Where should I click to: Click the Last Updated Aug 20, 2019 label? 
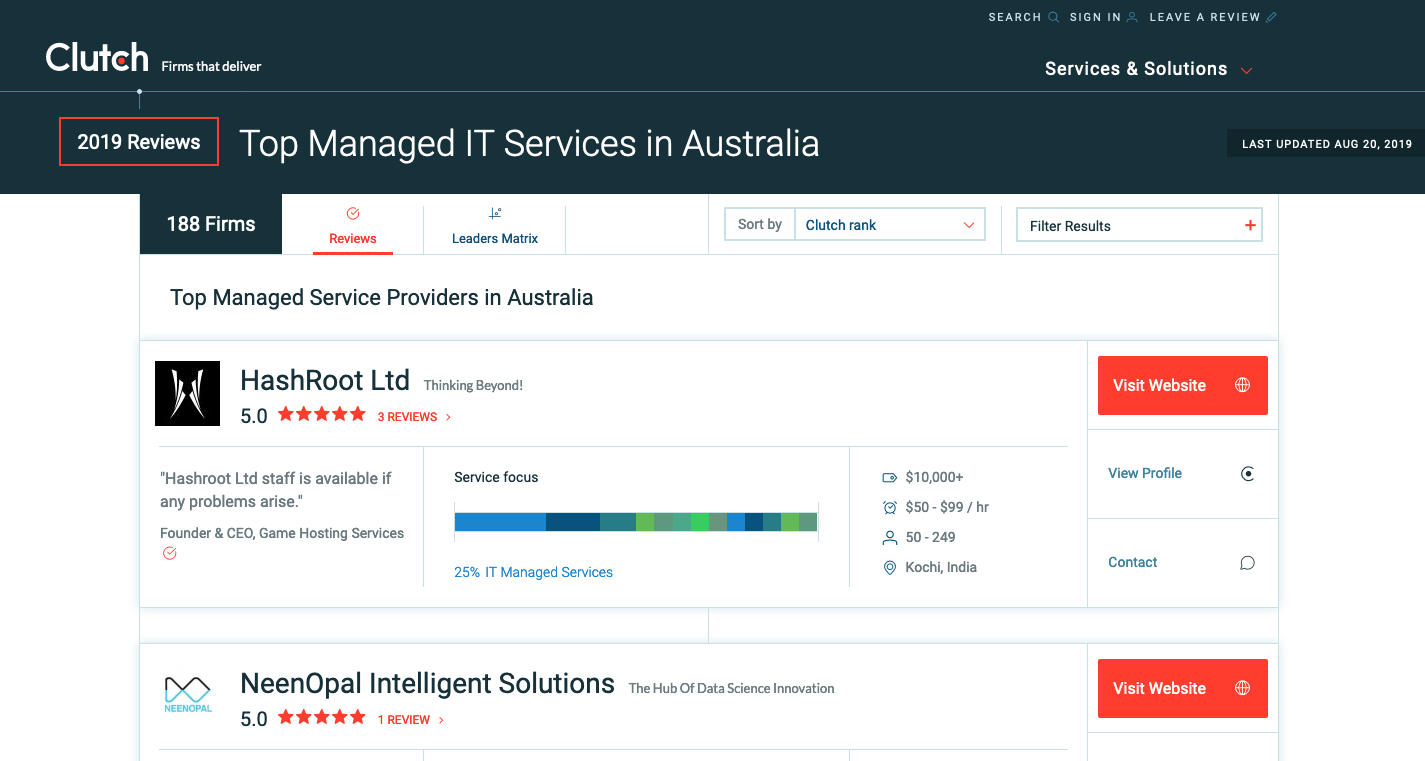pos(1326,144)
